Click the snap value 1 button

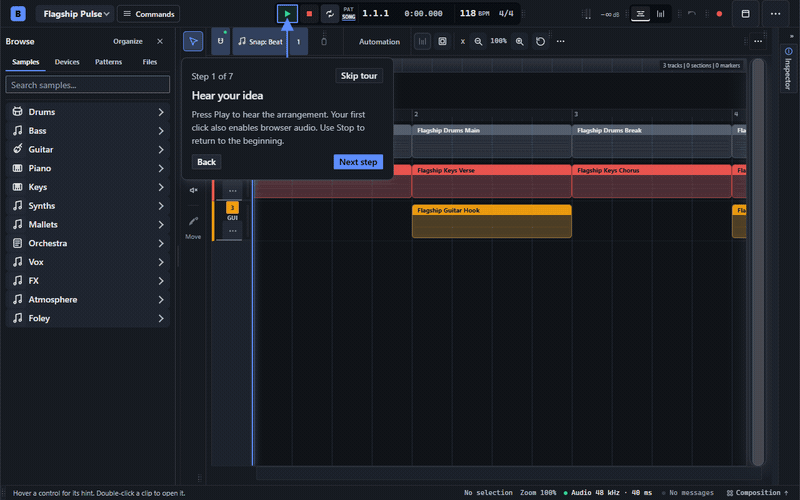click(298, 41)
